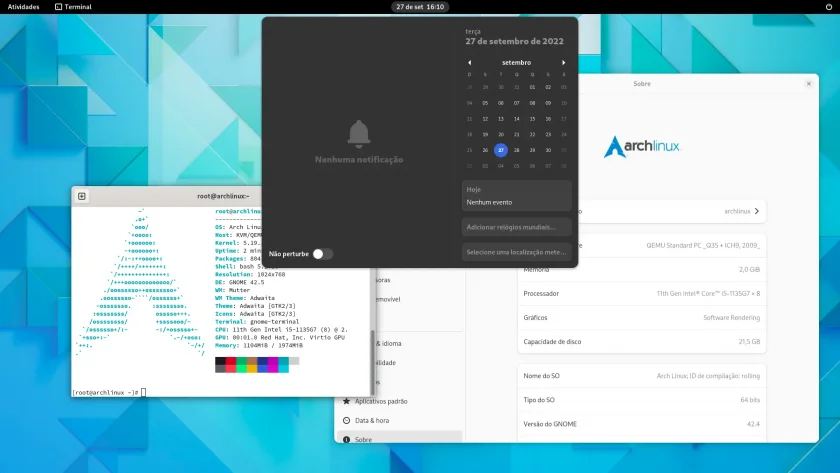Click the Gráficos row value Software Rendering

[731, 318]
